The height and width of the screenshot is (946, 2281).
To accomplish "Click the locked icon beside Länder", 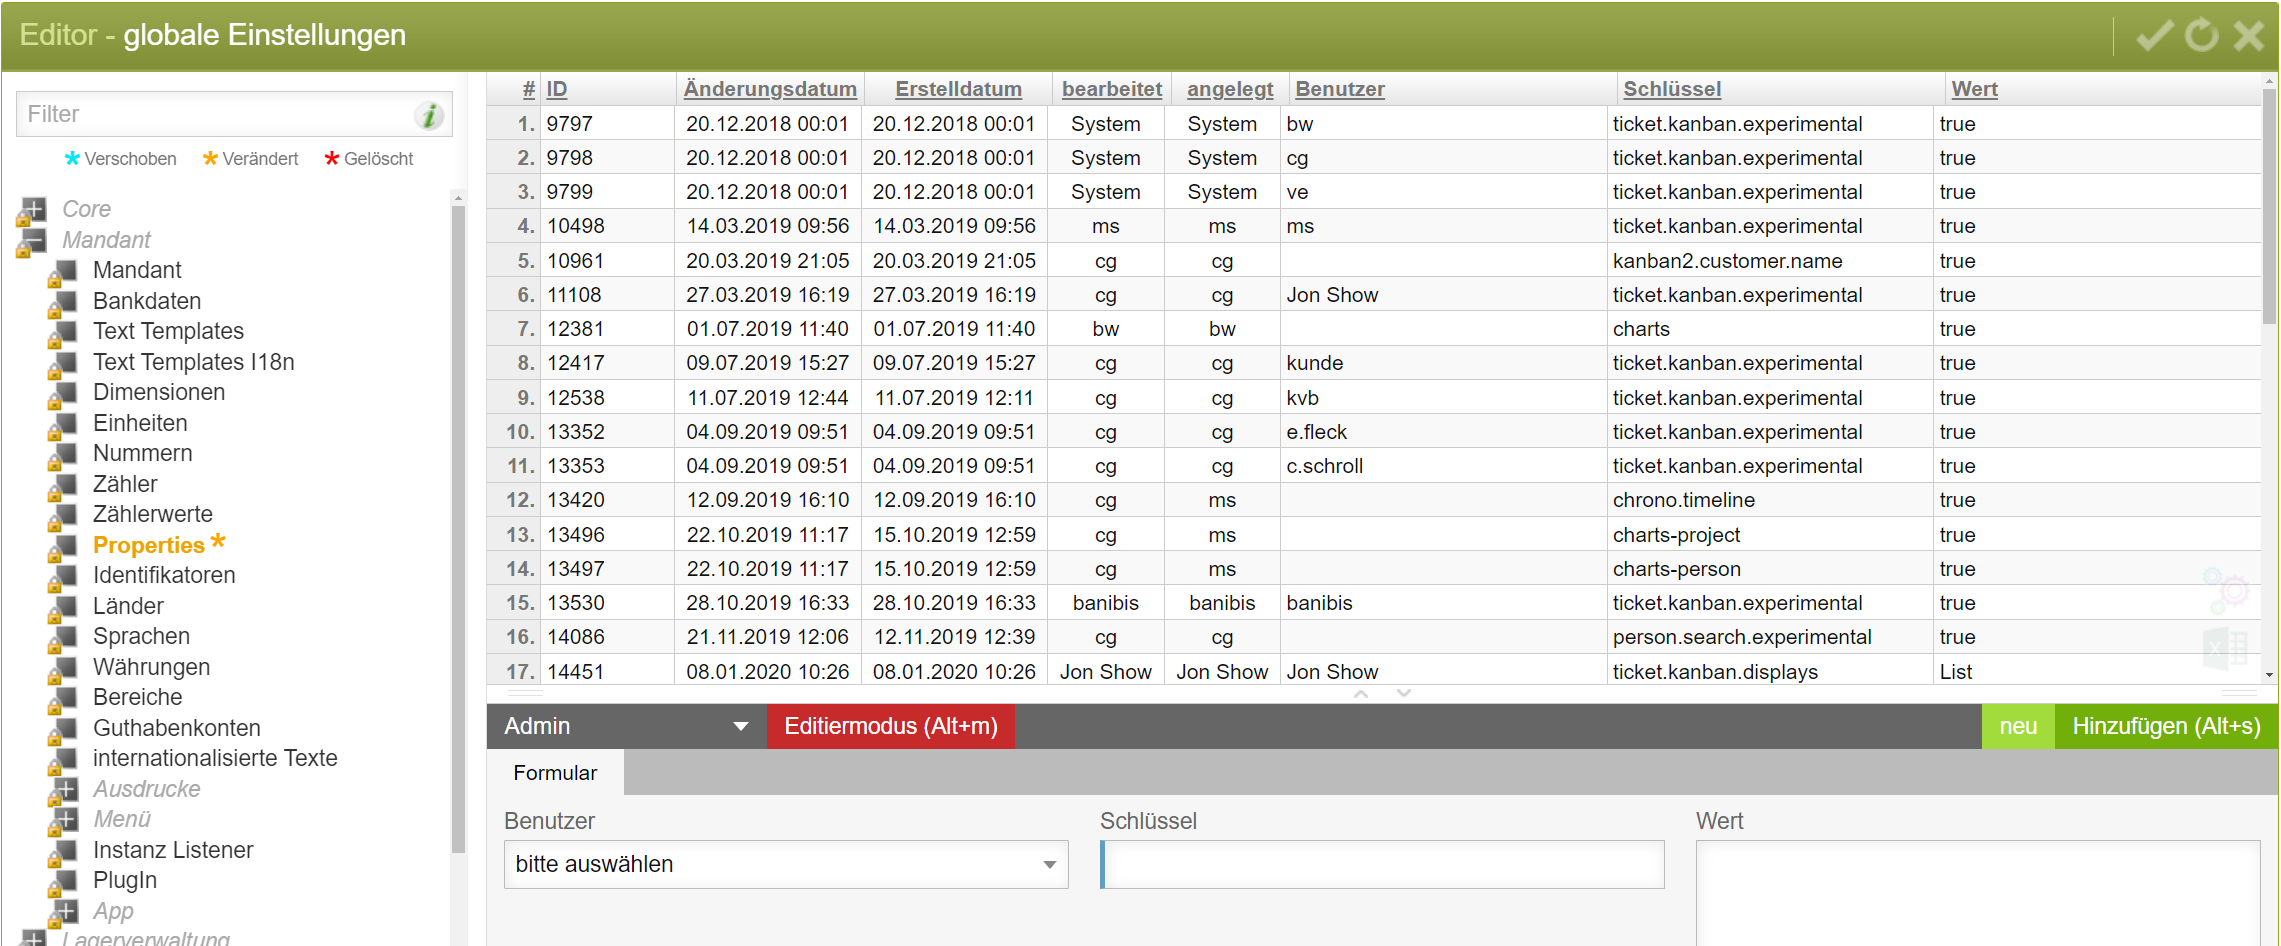I will point(62,607).
